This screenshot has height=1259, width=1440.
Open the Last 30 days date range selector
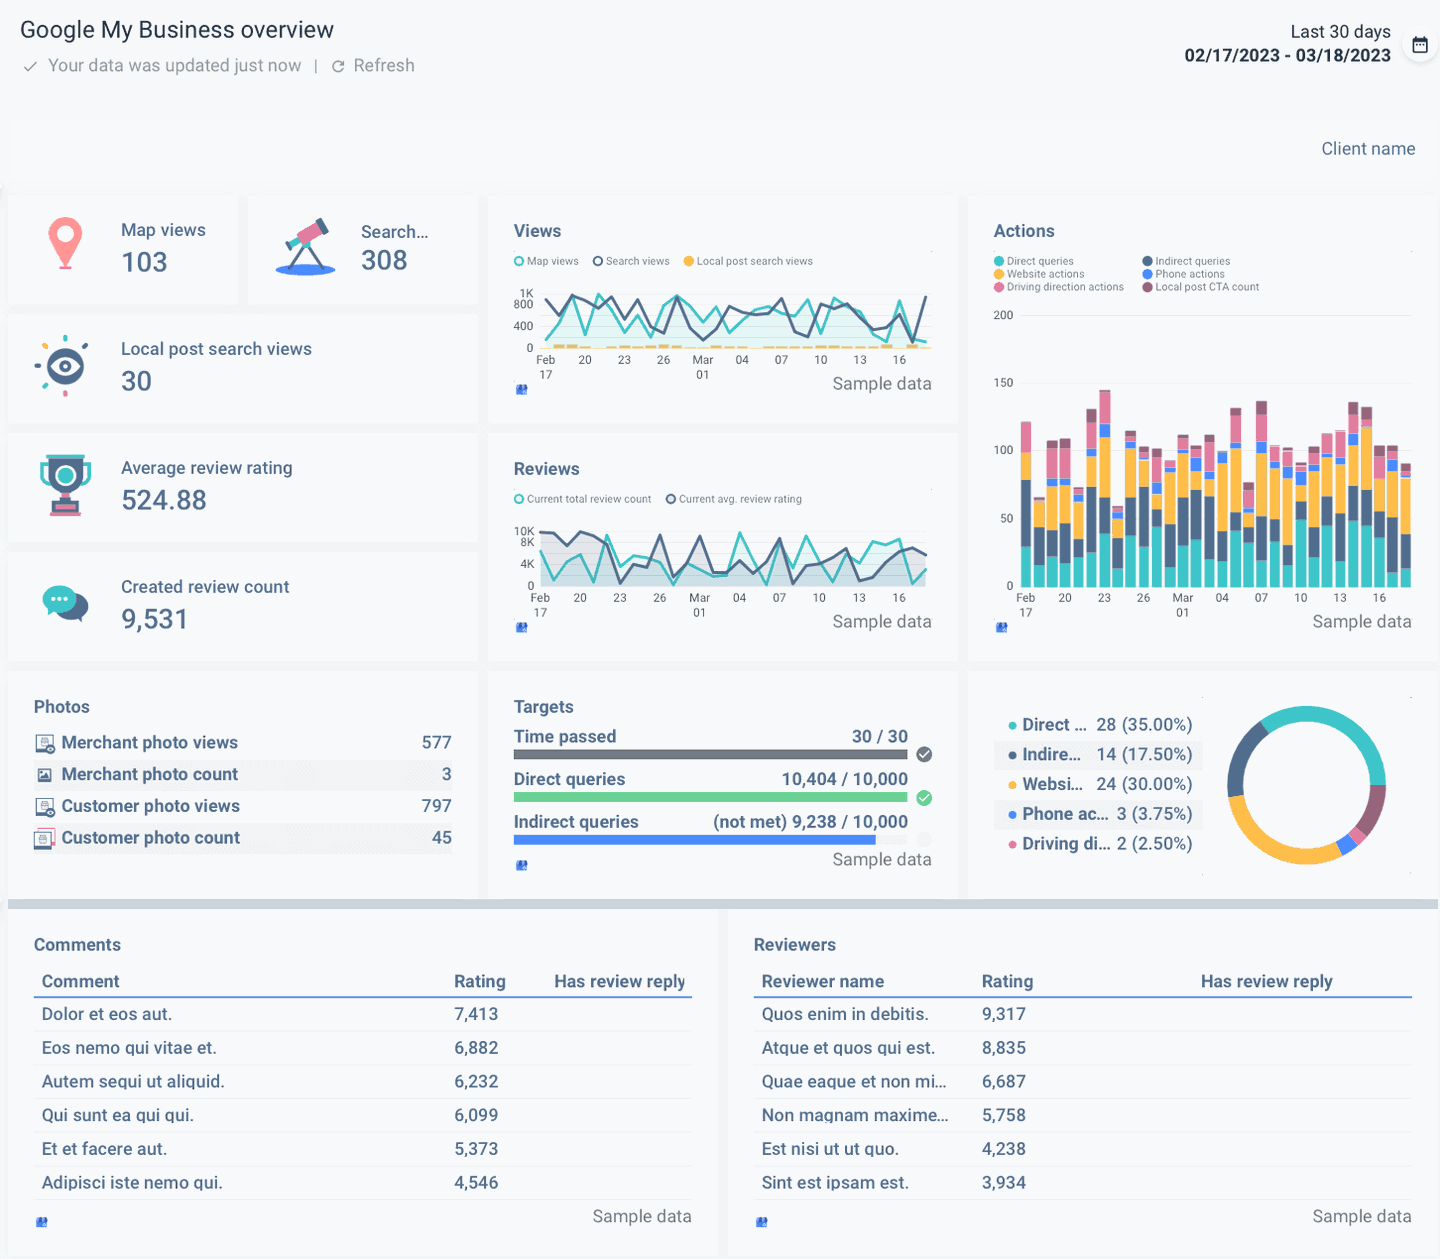[x=1340, y=31]
